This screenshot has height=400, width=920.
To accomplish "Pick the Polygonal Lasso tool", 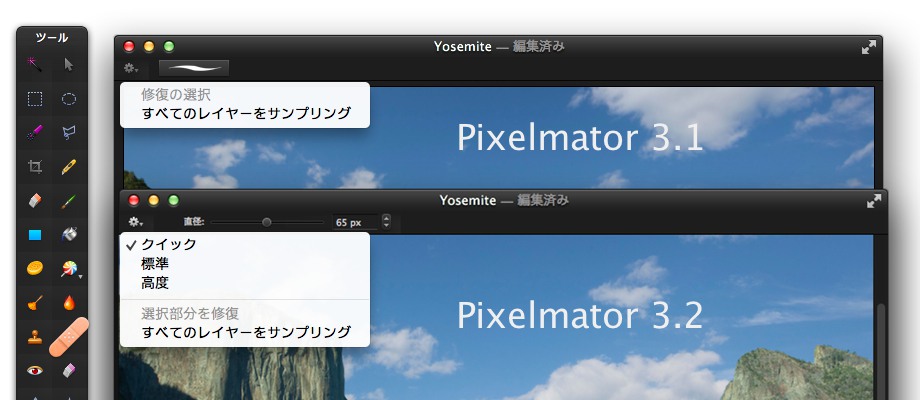I will coord(69,133).
